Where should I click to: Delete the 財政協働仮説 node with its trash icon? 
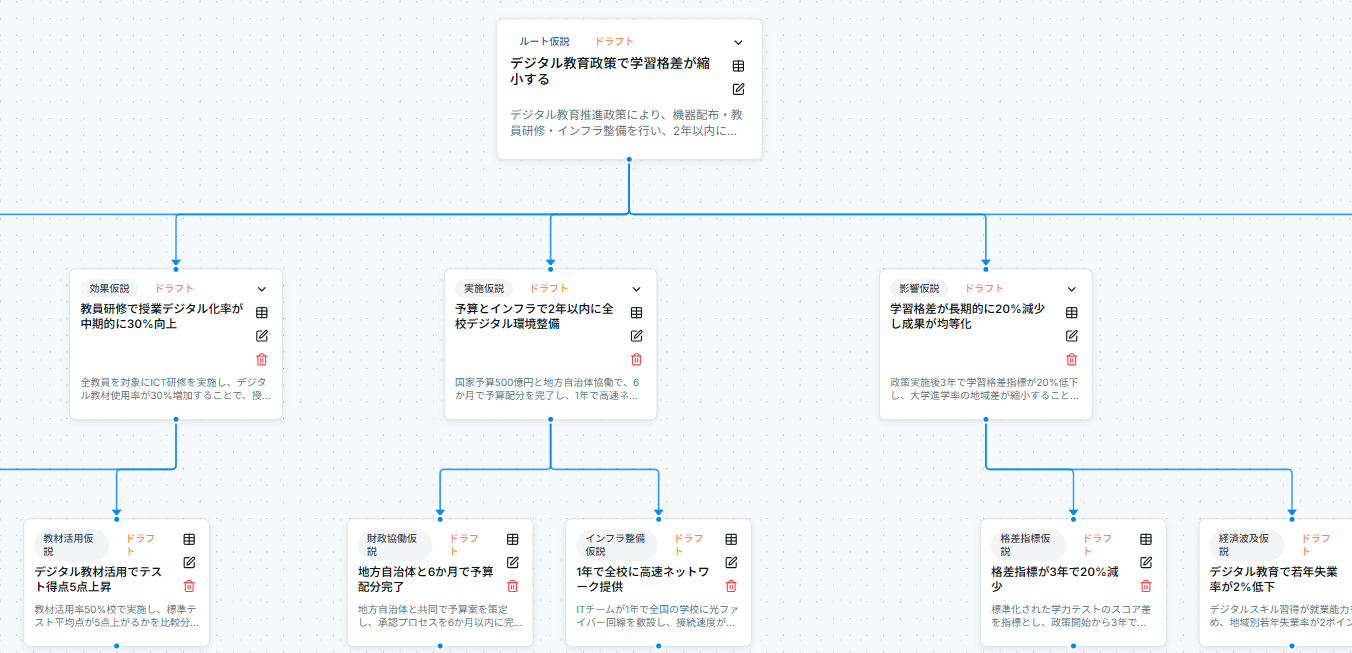513,586
